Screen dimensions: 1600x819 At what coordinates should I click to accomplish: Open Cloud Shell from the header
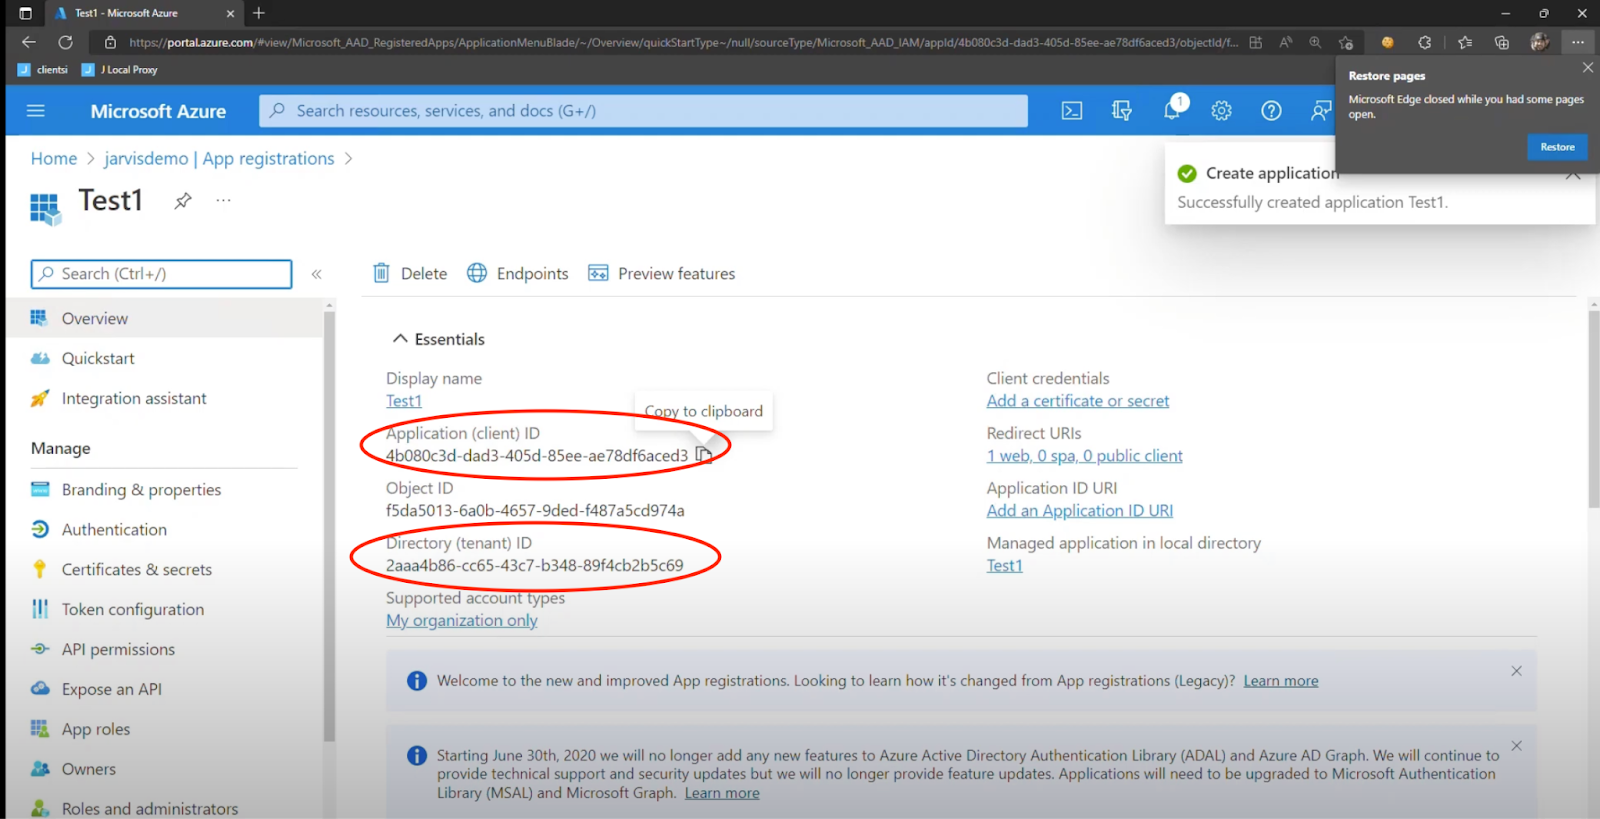[1072, 111]
